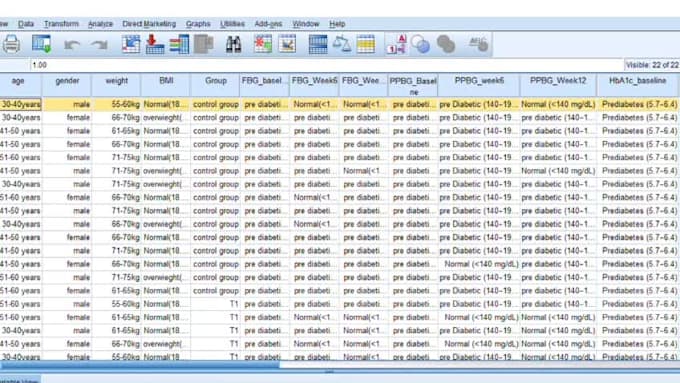Click the Undo arrow icon
The image size is (680, 383).
click(x=72, y=45)
